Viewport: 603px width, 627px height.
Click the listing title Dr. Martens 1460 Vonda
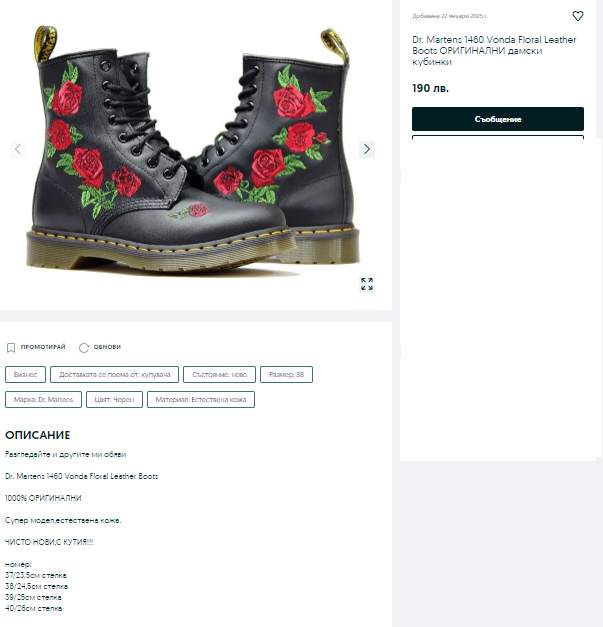(x=494, y=51)
